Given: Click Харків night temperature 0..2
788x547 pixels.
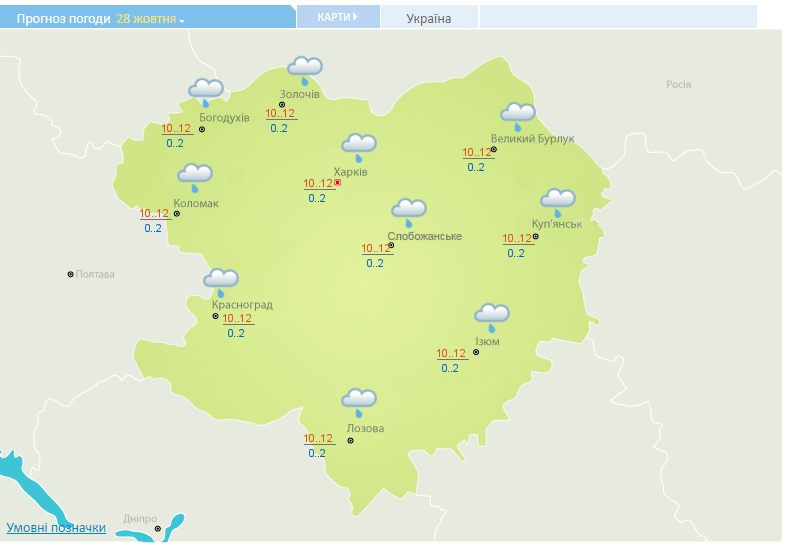Looking at the screenshot, I should click(317, 198).
